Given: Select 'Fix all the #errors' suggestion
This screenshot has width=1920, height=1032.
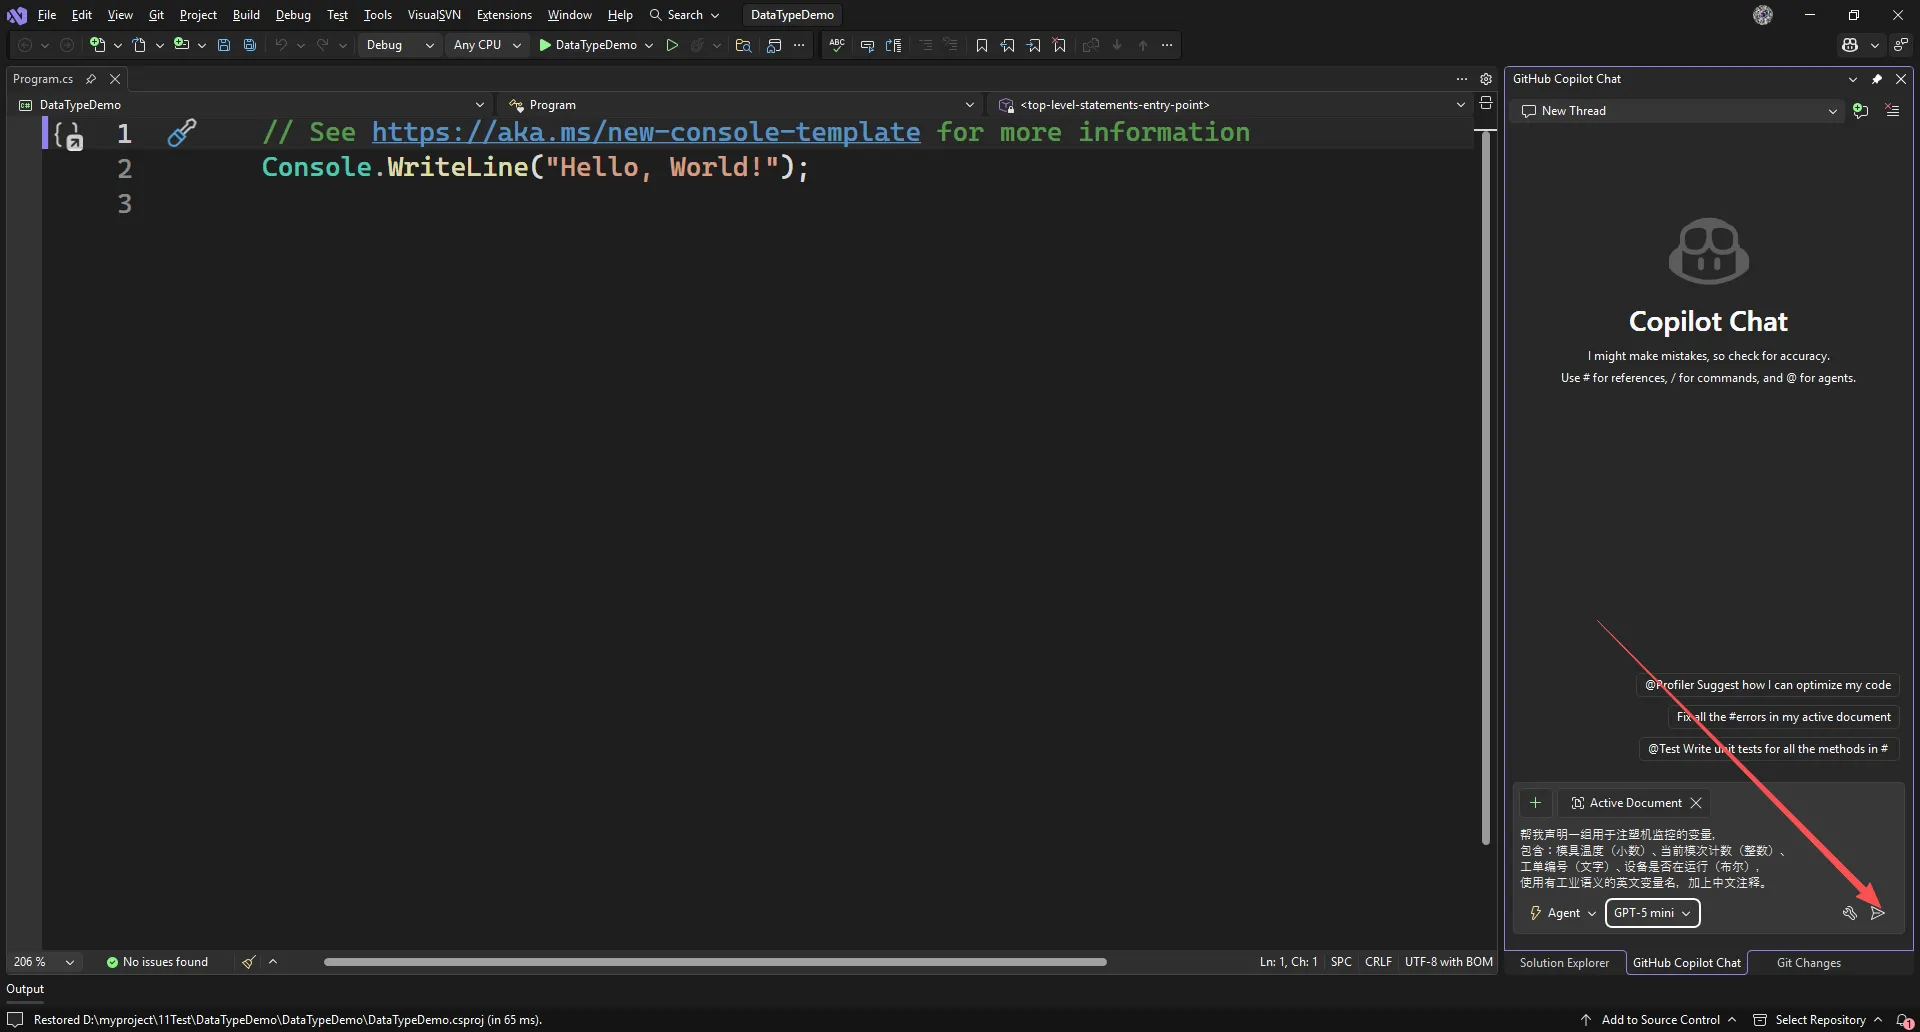Looking at the screenshot, I should tap(1783, 717).
